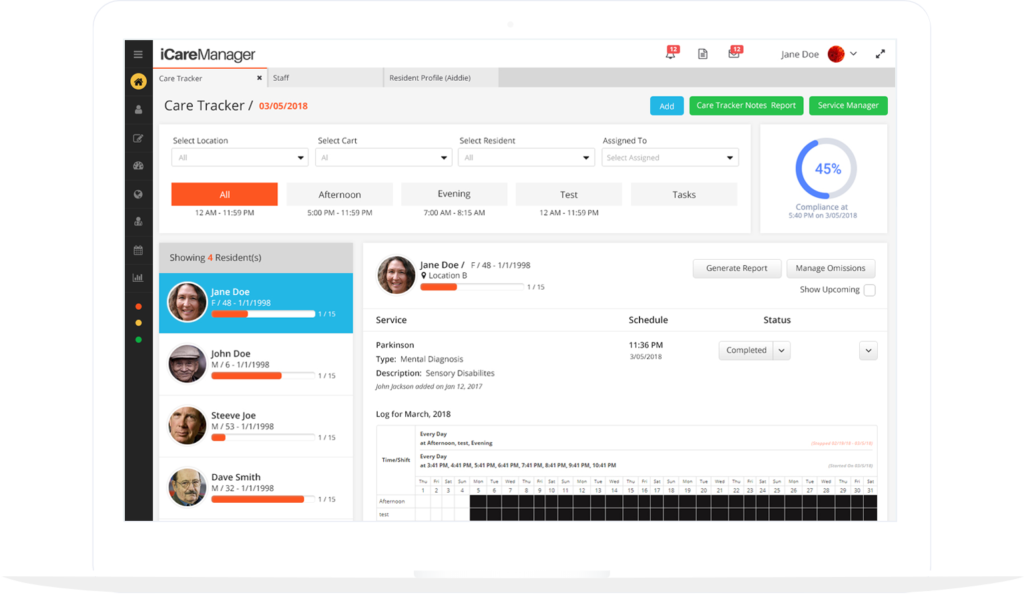Click the bar chart reports sidebar icon
The image size is (1024, 595).
click(138, 277)
